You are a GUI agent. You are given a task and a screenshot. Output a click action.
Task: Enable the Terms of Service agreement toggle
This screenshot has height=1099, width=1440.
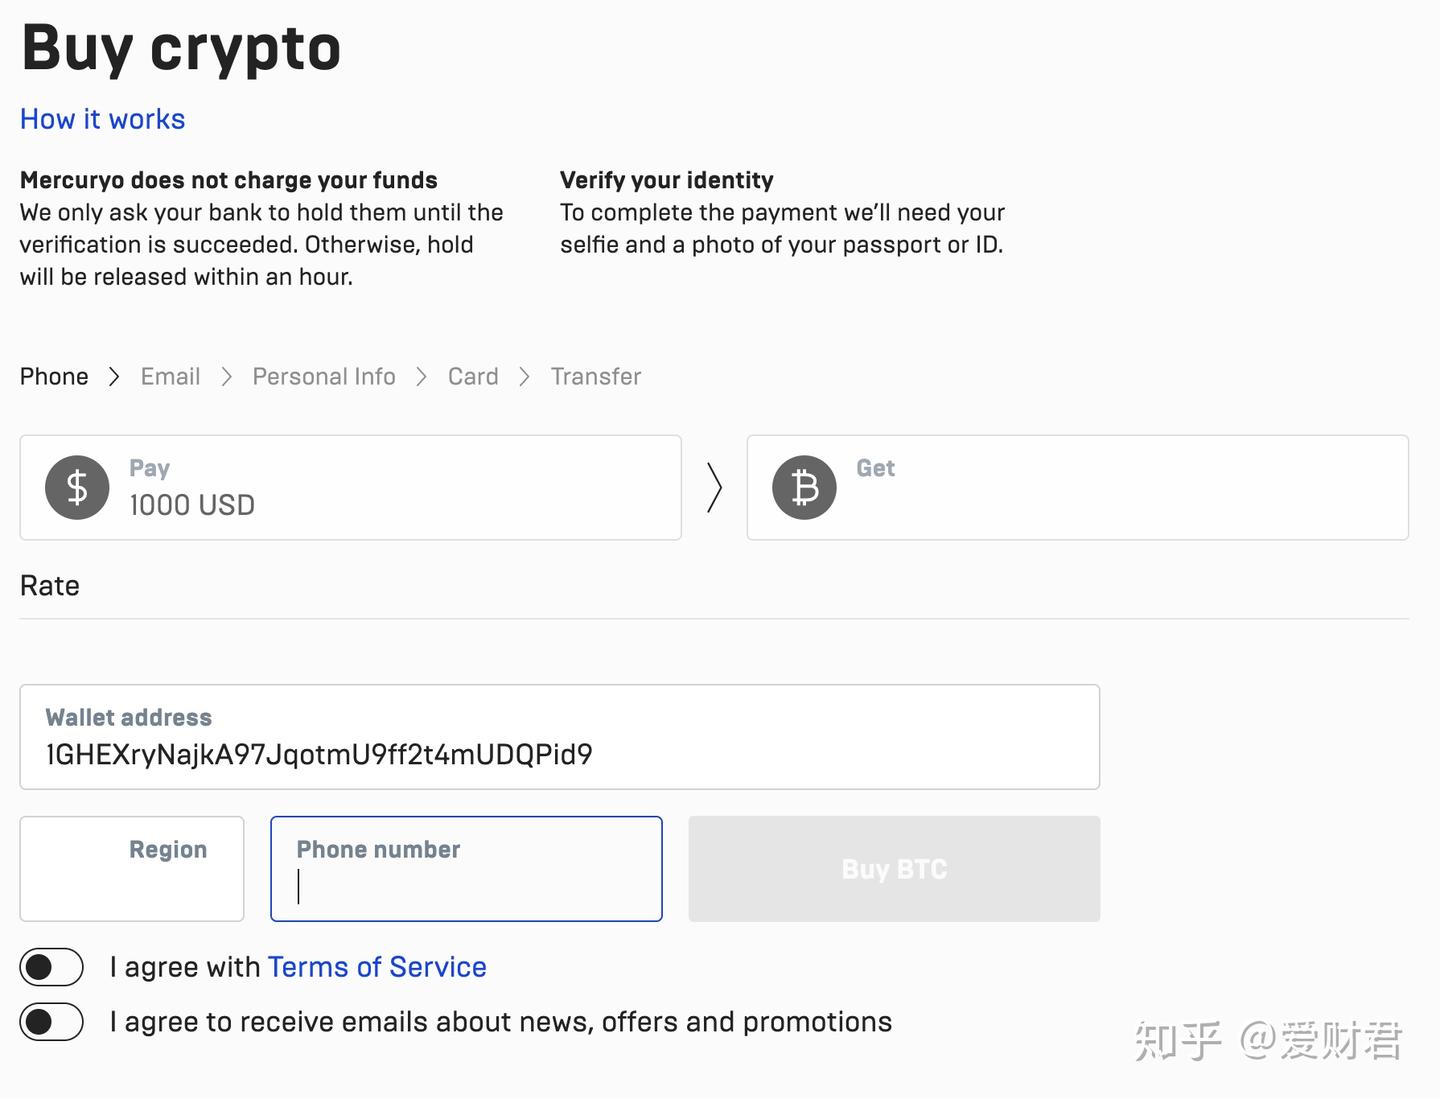[52, 967]
